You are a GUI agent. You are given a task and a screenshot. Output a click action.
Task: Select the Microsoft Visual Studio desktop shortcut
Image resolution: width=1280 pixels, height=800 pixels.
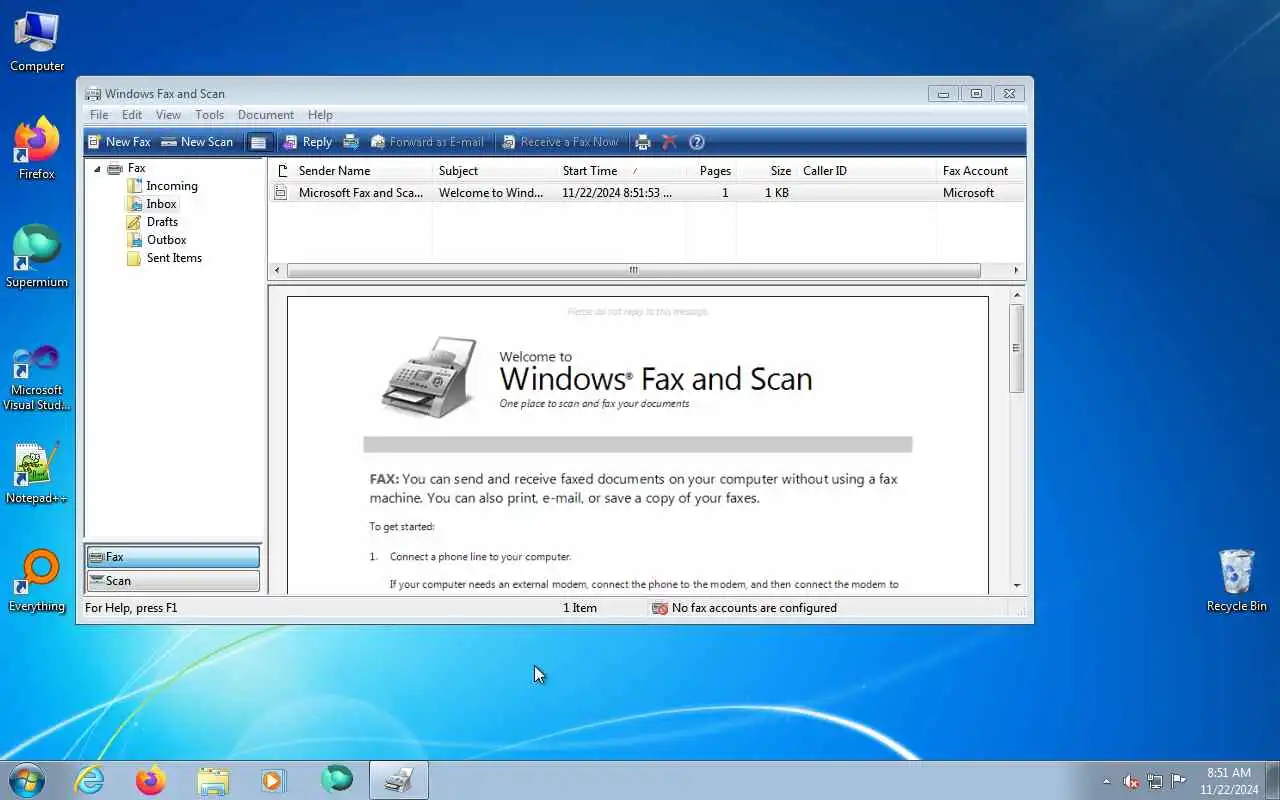point(37,378)
